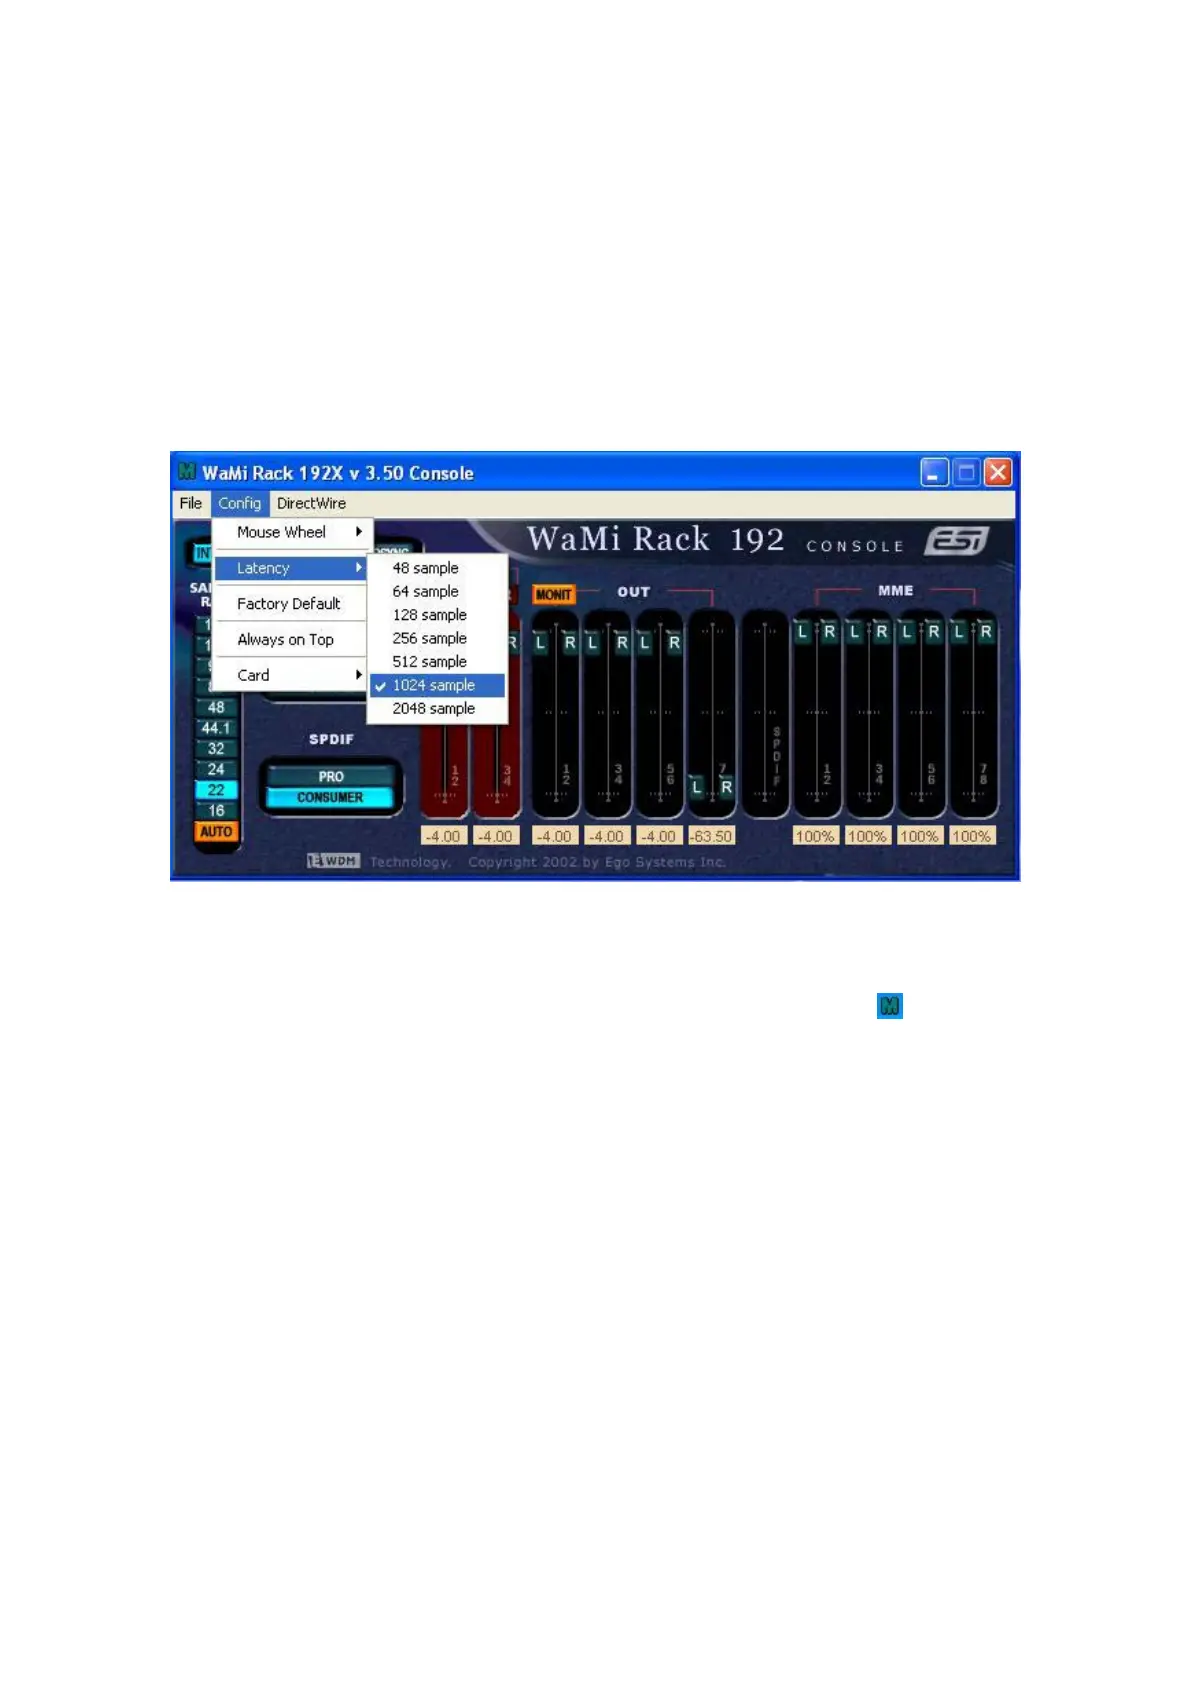Open the DirectWire menu
The height and width of the screenshot is (1684, 1190).
tap(311, 503)
